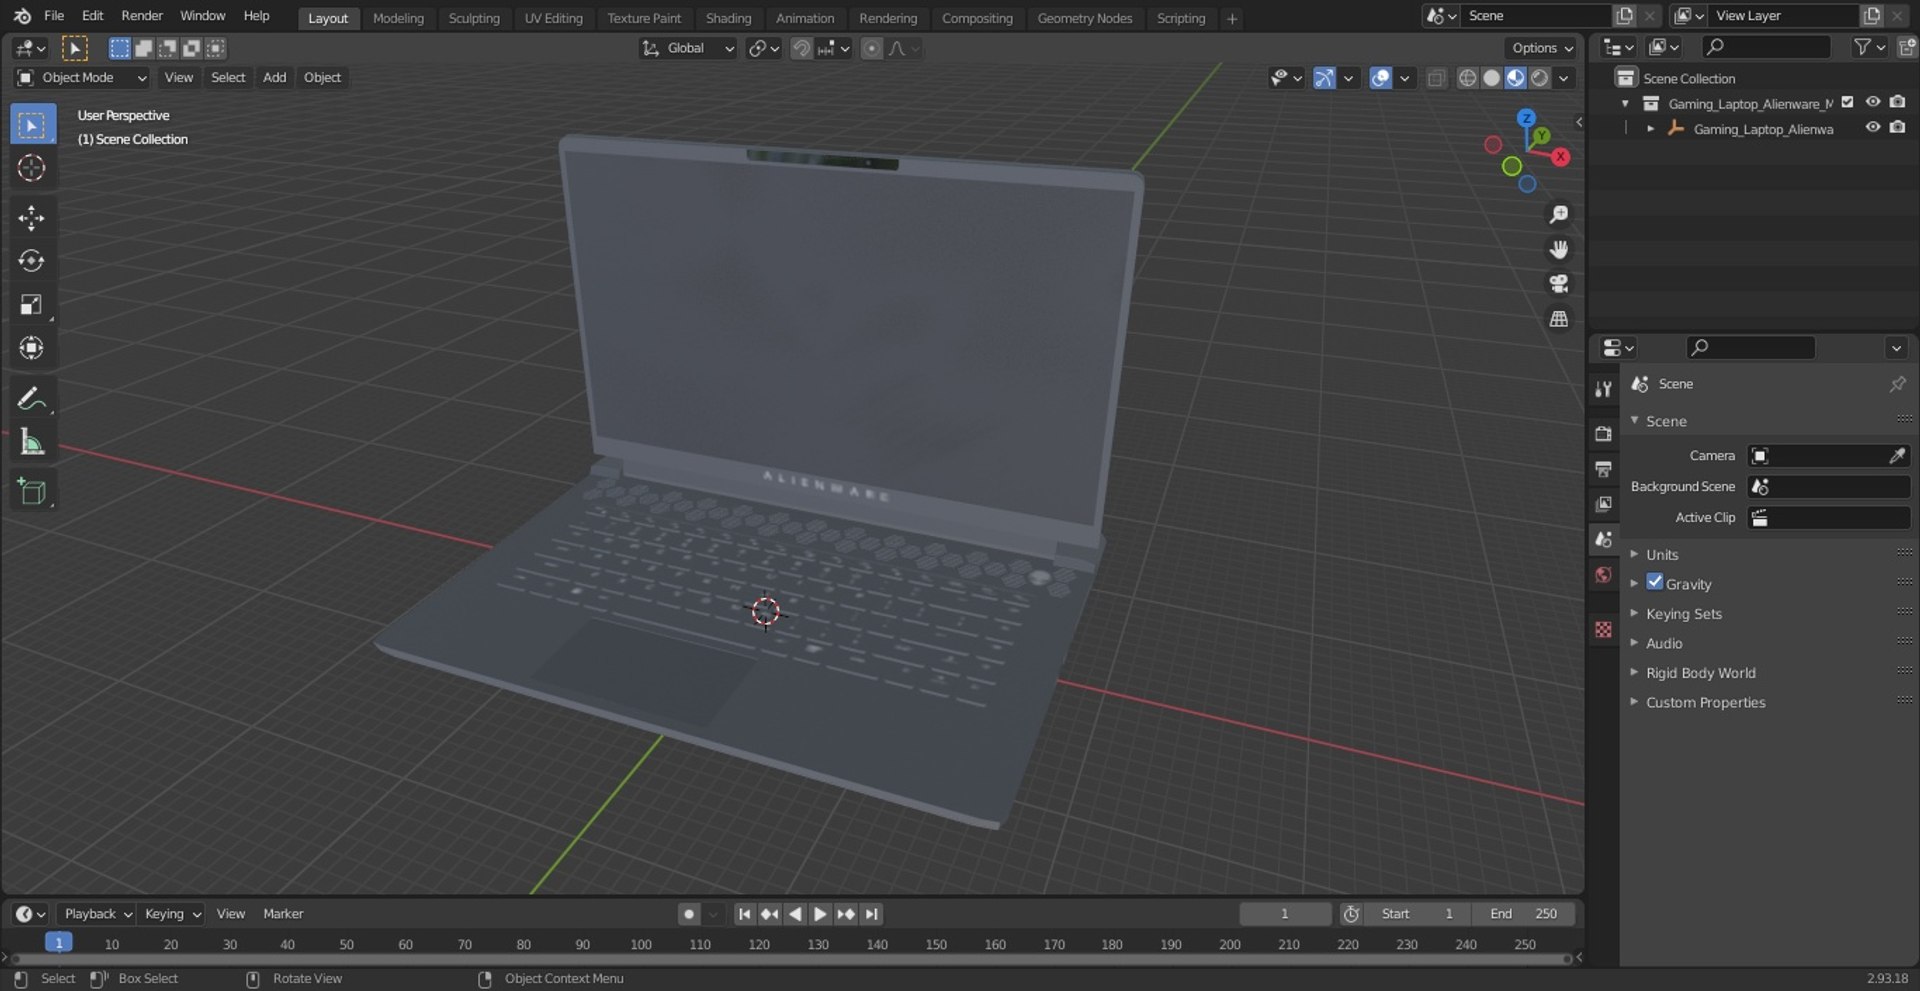
Task: Select the Add Cube tool
Action: point(32,491)
